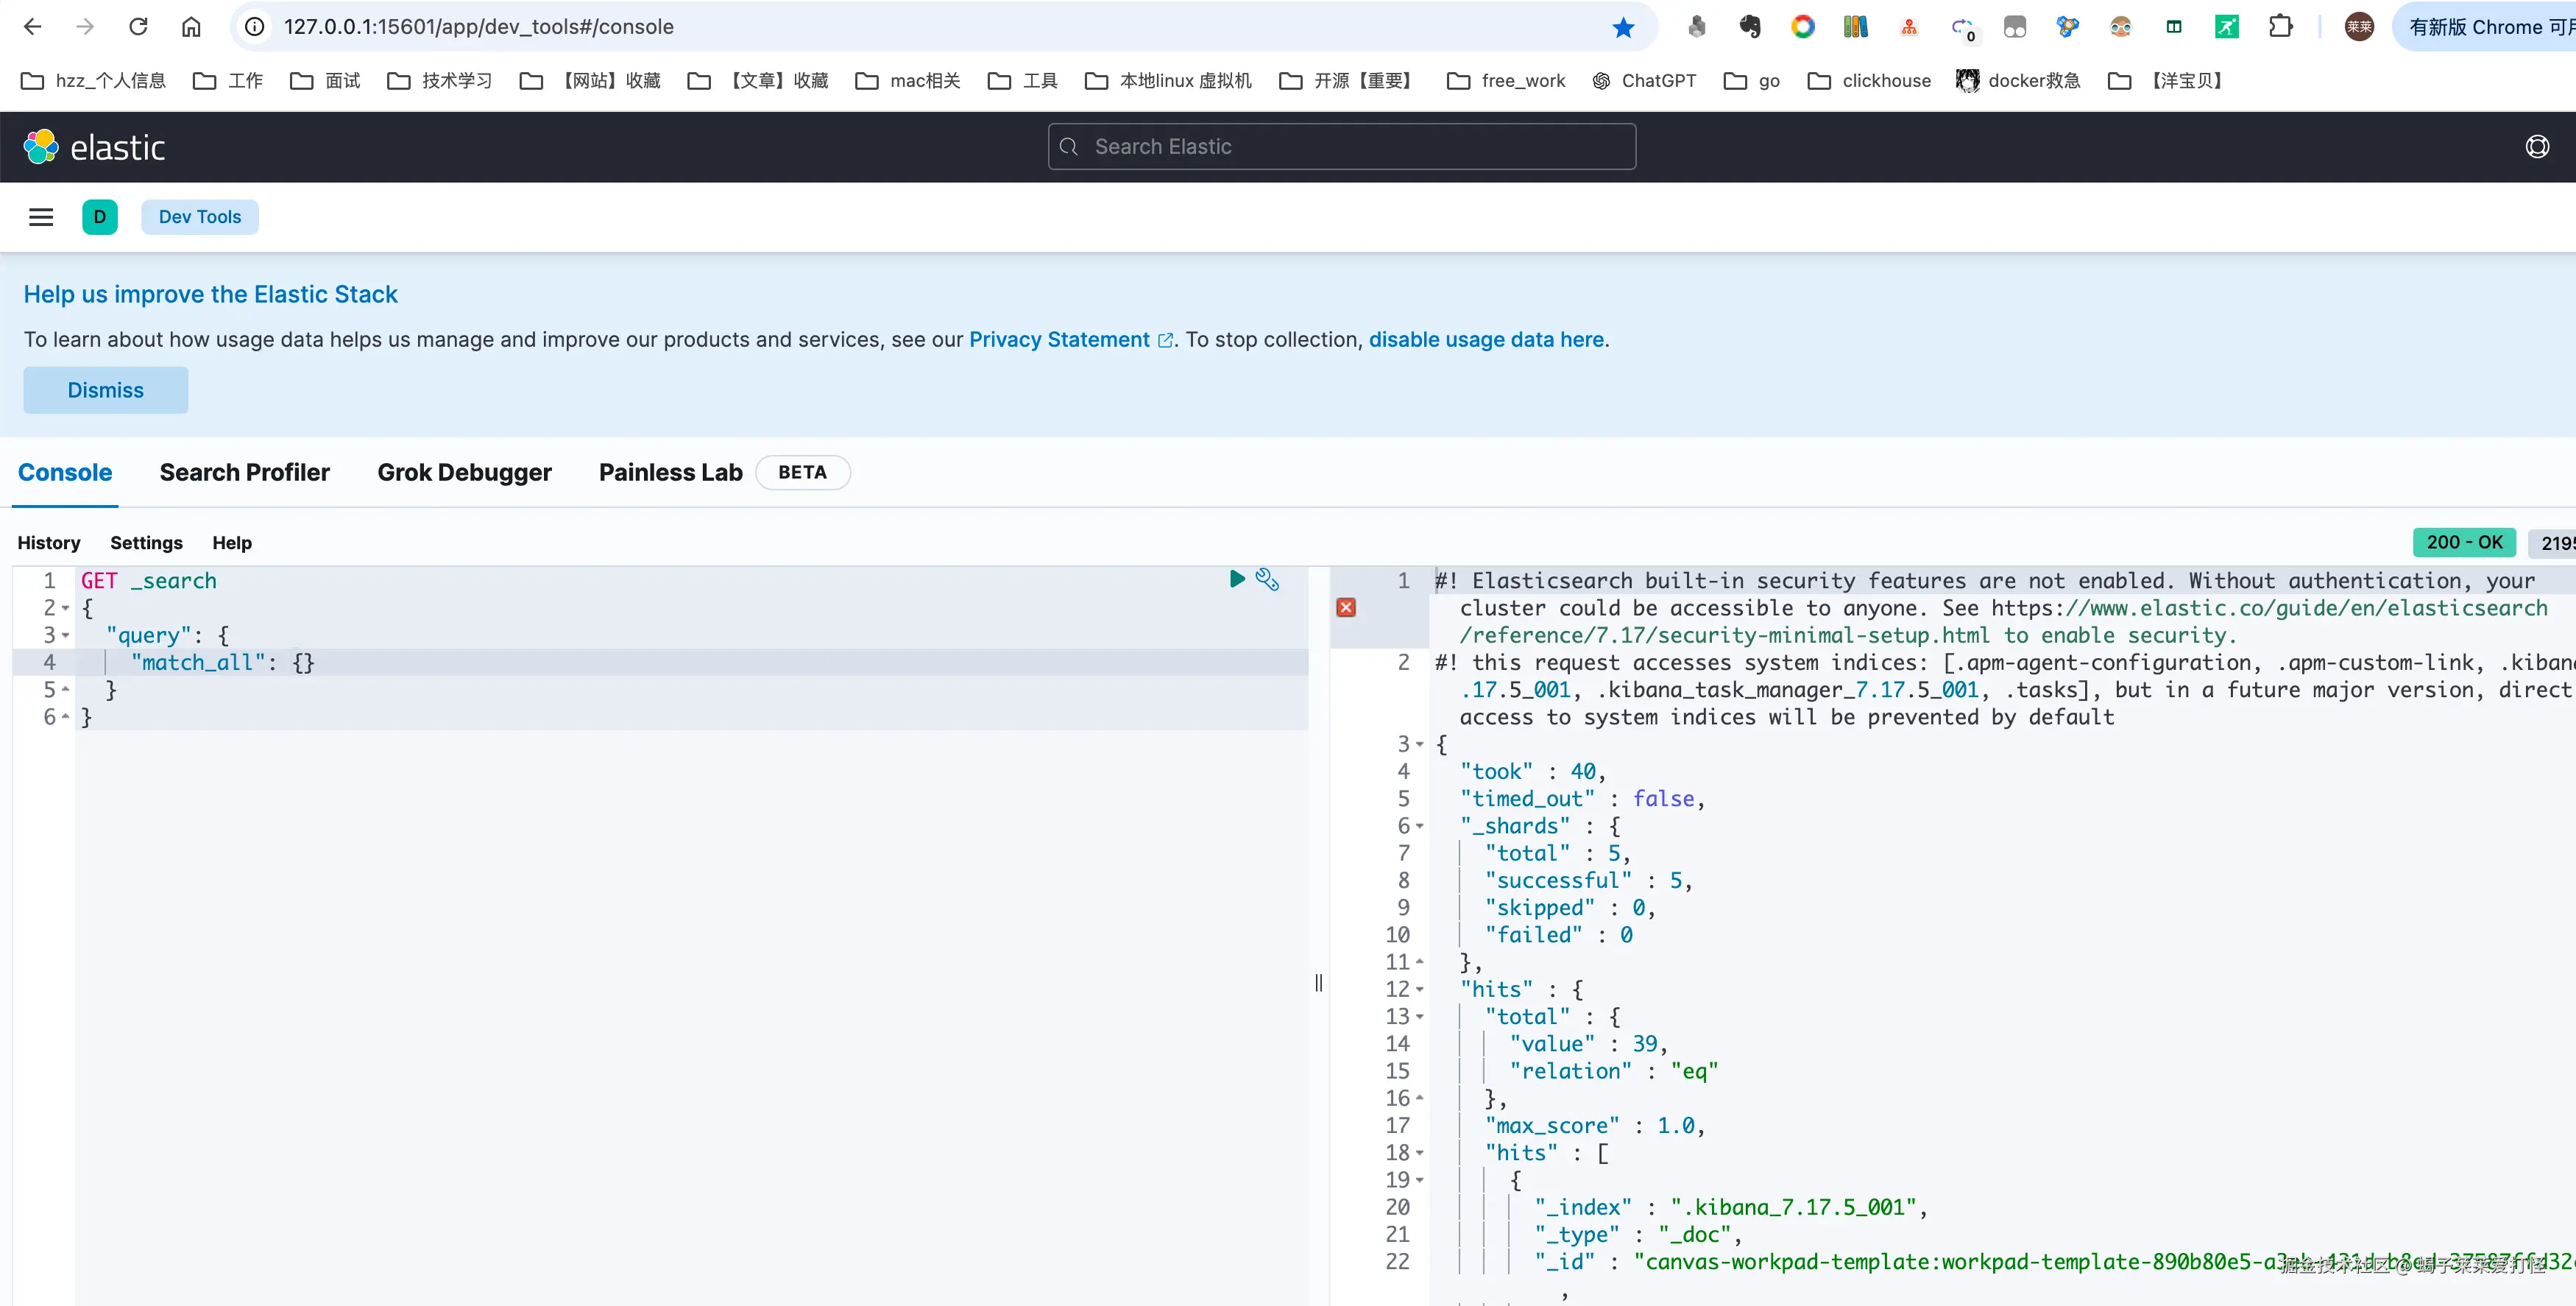Click the bookmark star icon in address bar
Screen dimensions: 2576x1306
pos(1623,27)
